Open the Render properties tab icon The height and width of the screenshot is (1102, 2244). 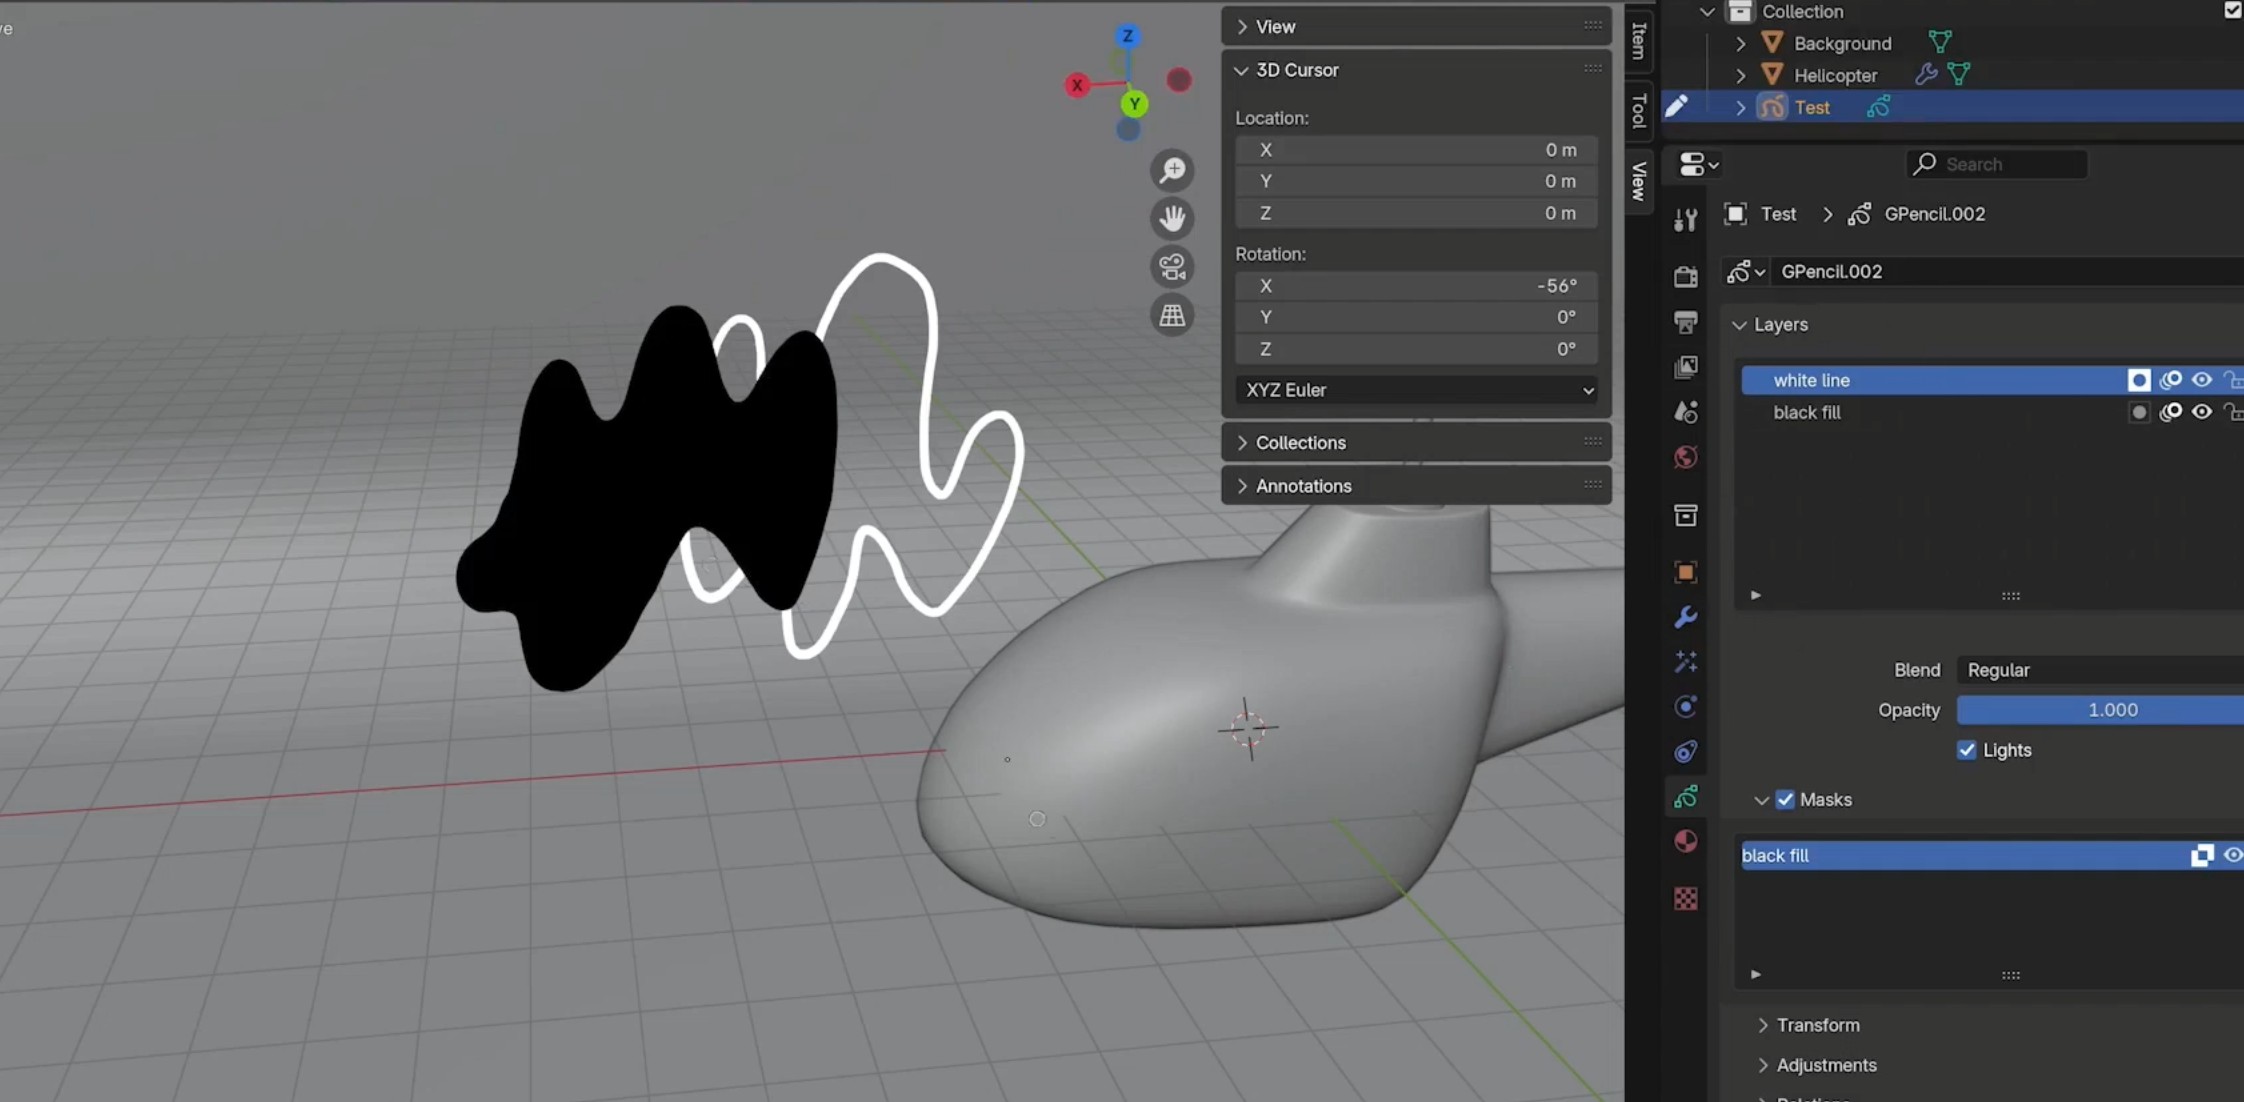(x=1686, y=276)
